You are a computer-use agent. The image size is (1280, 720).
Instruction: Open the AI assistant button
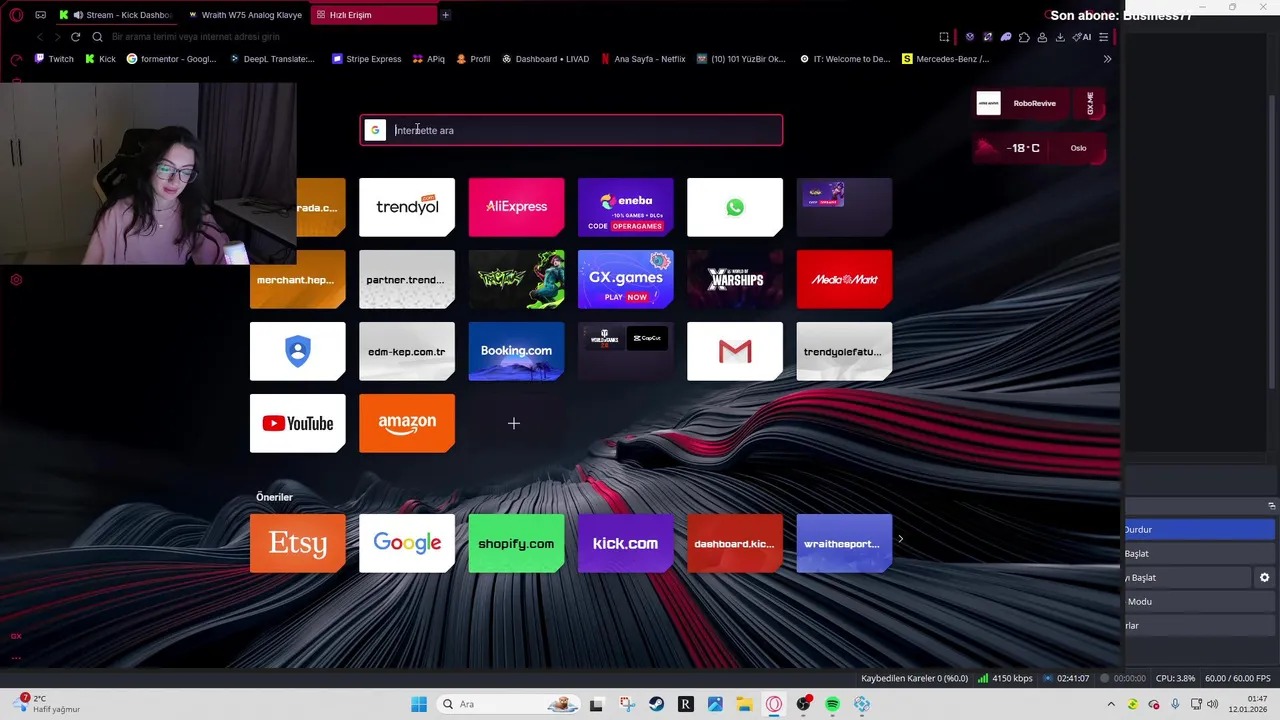coord(1082,37)
